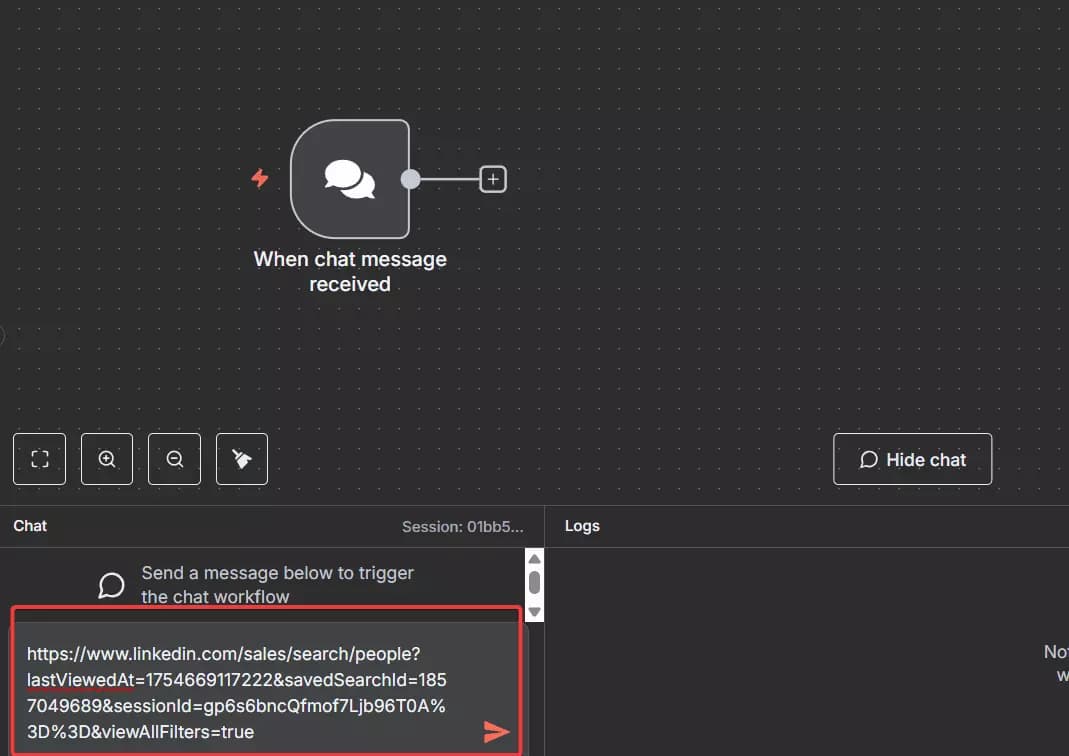1069x756 pixels.
Task: Click the chat trigger node's speech bubble icon
Action: [348, 179]
